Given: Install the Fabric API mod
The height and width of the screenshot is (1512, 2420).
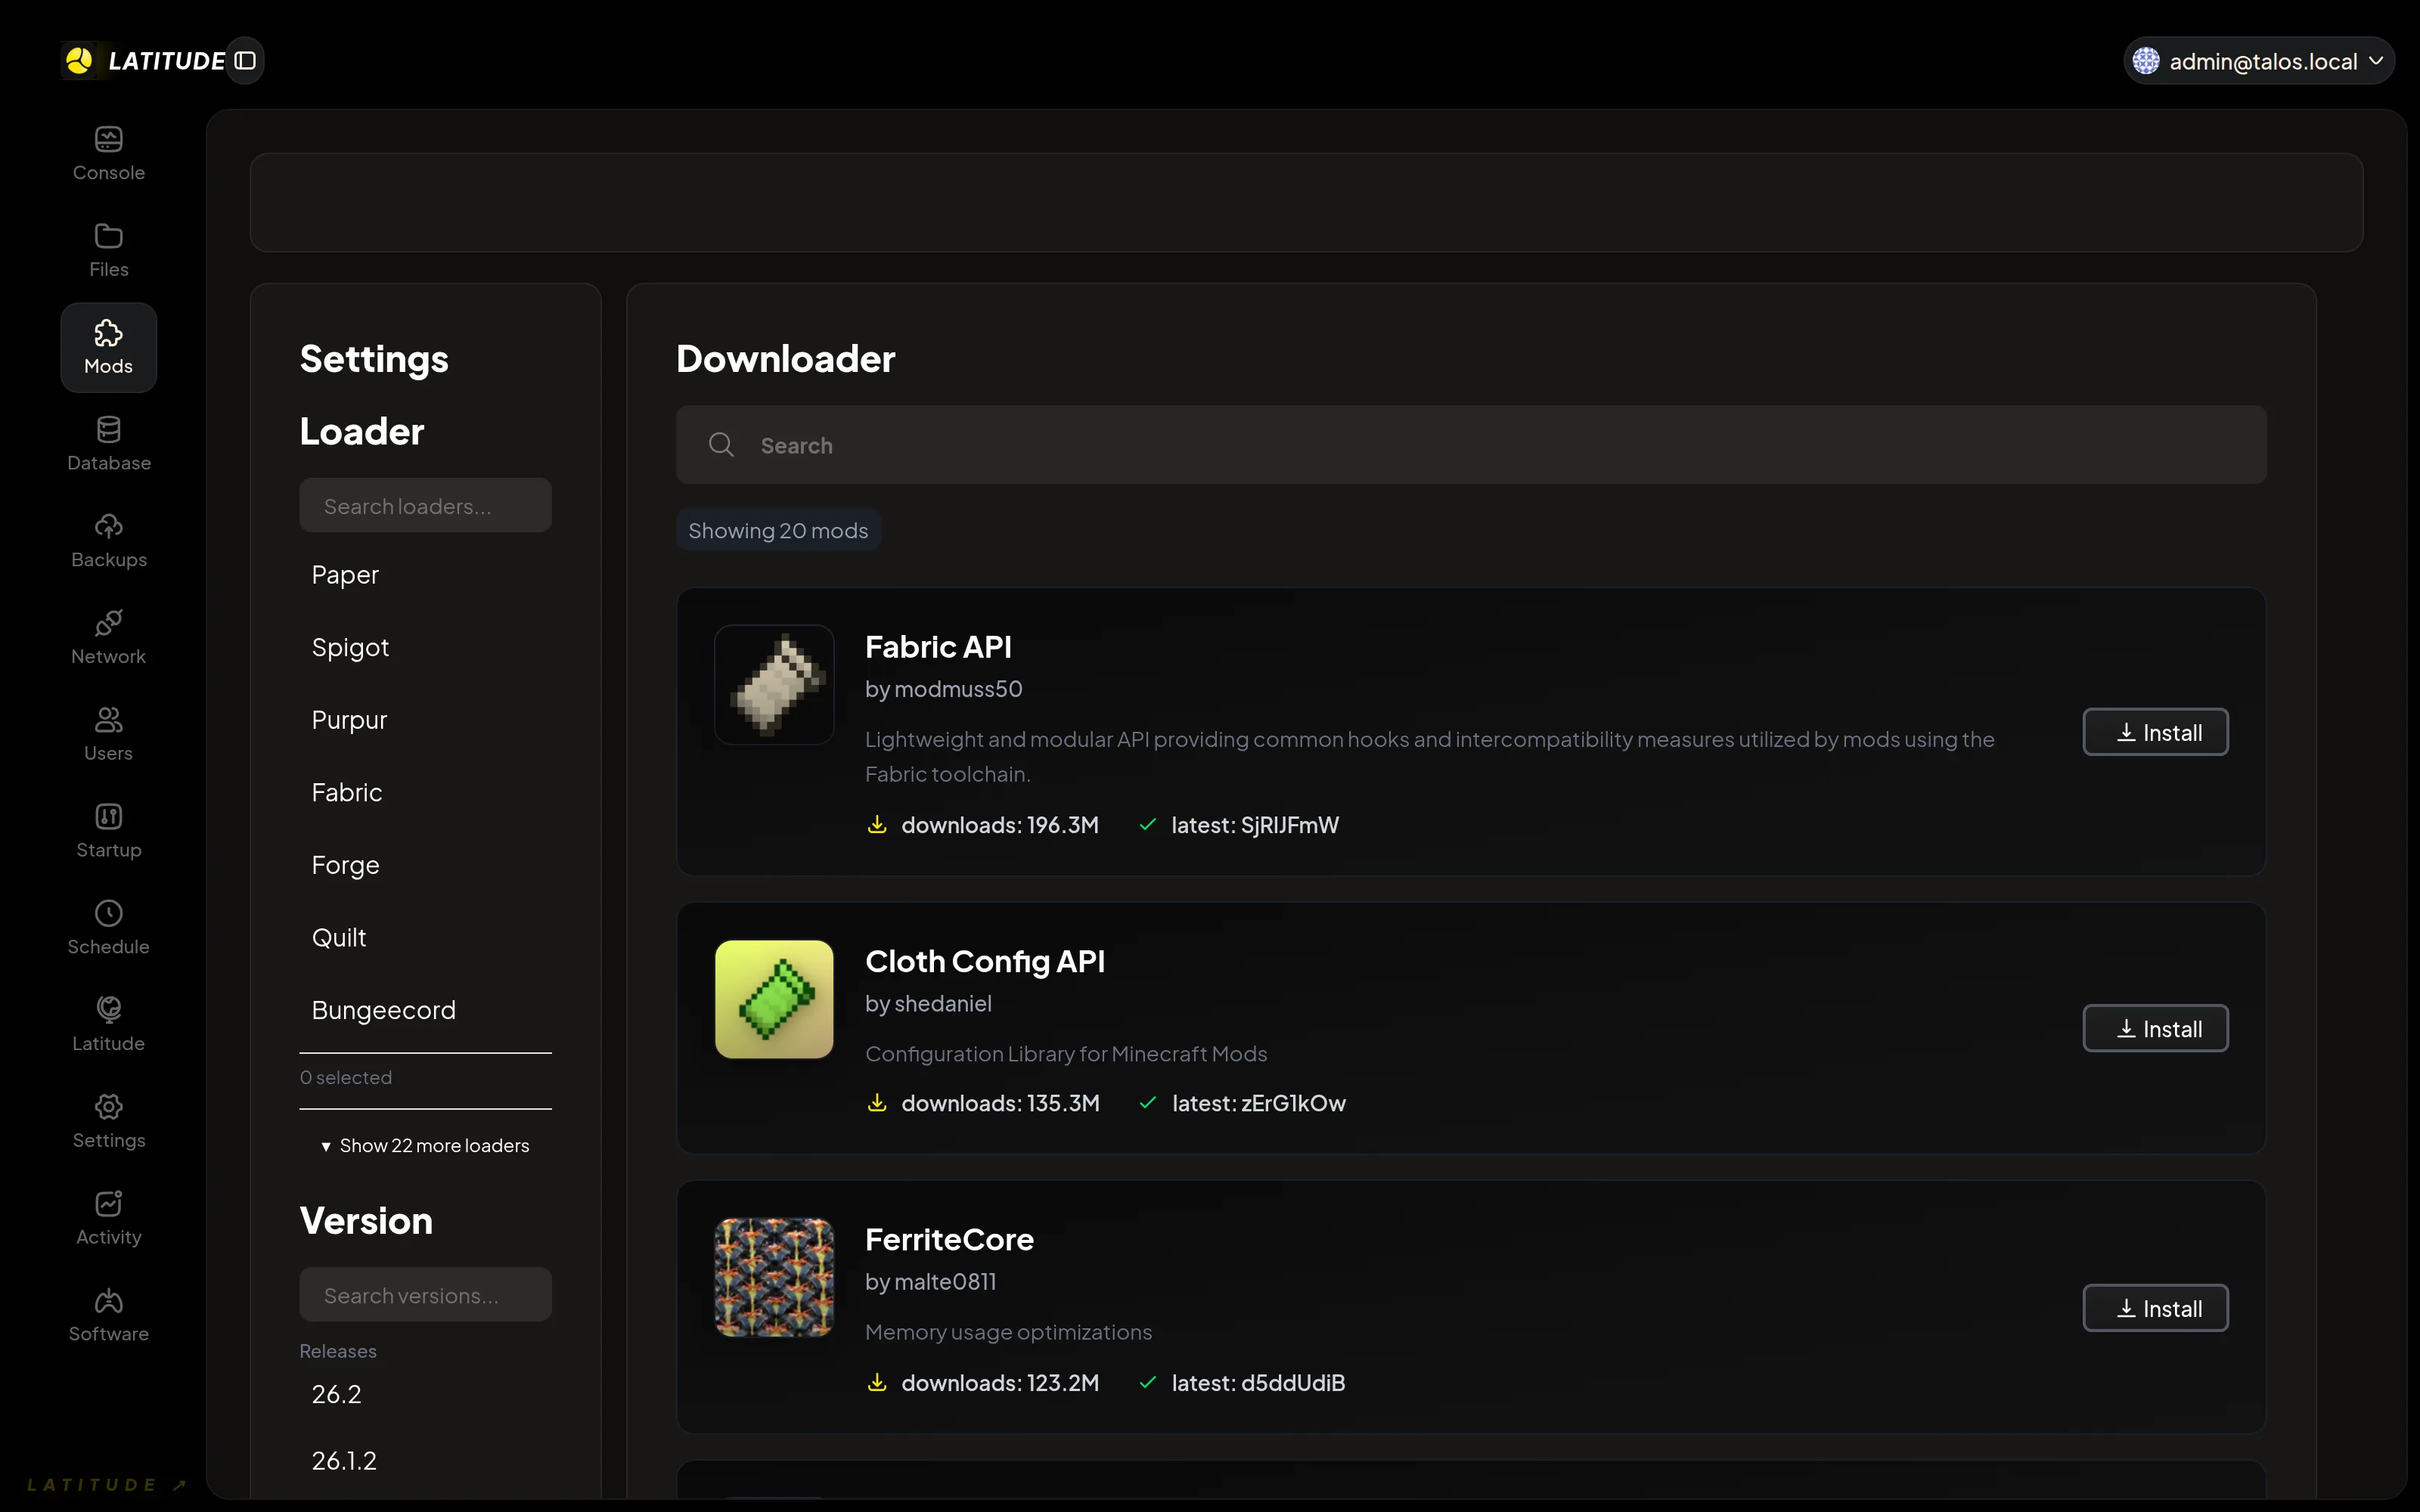Looking at the screenshot, I should point(2155,732).
